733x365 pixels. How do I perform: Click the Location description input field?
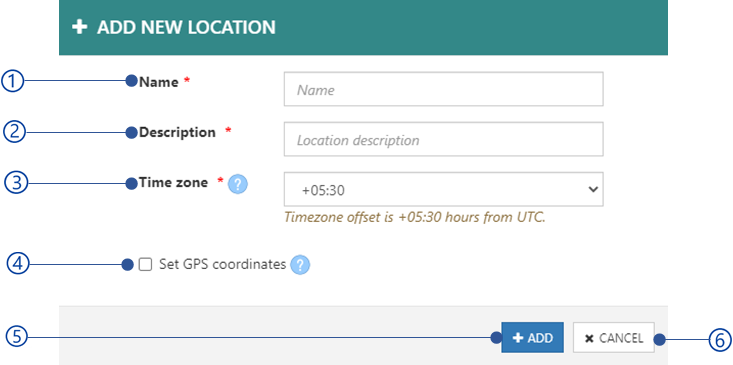(443, 139)
